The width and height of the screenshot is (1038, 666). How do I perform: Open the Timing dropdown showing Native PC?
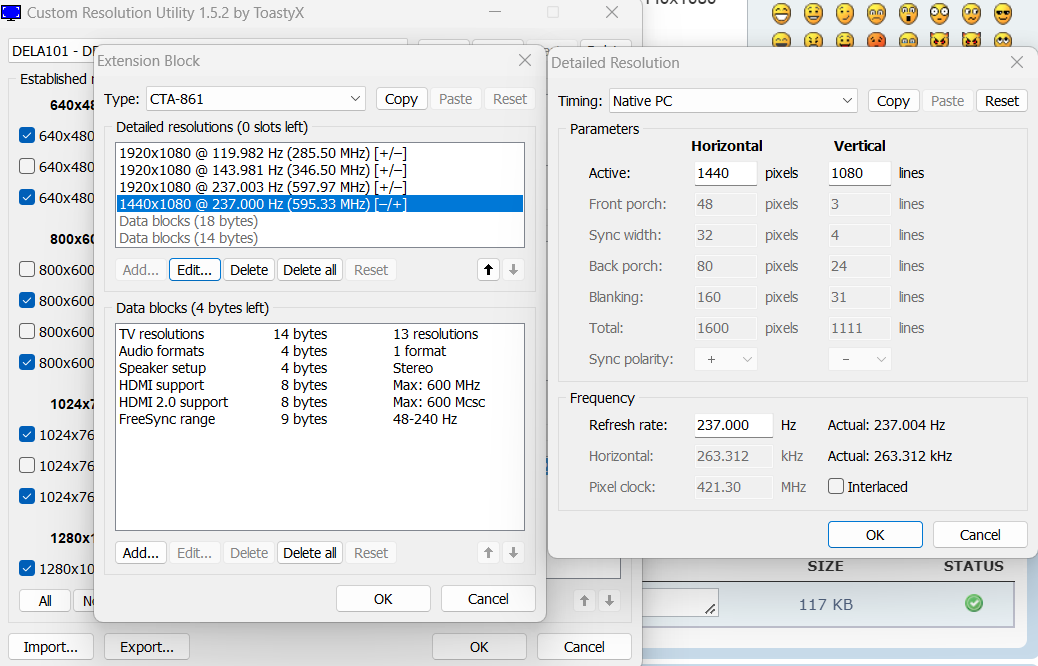pyautogui.click(x=733, y=101)
